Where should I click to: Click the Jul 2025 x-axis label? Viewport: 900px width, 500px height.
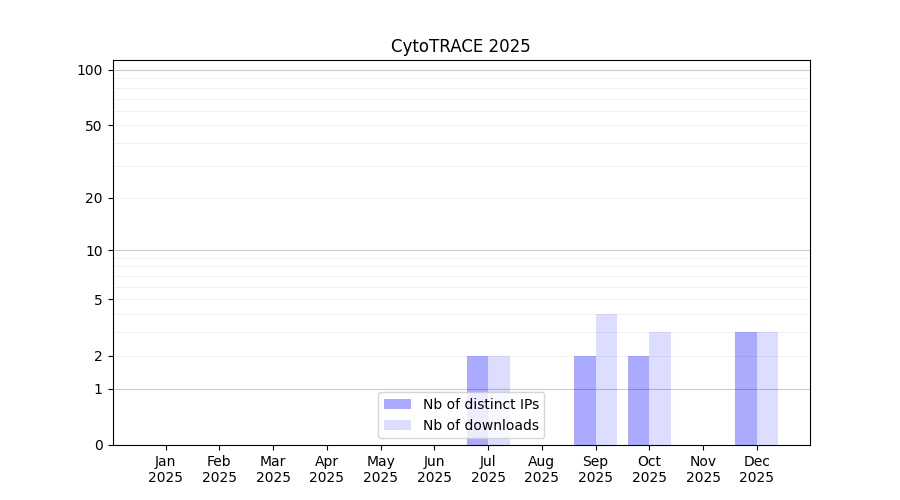coord(488,470)
